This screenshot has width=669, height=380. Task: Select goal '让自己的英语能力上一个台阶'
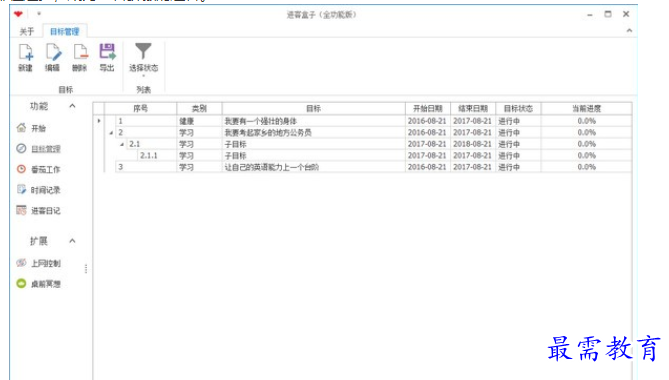272,167
